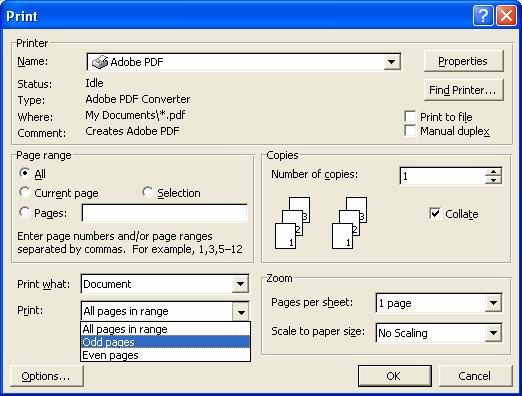Expand the Print what dropdown
The height and width of the screenshot is (396, 522).
click(x=240, y=284)
